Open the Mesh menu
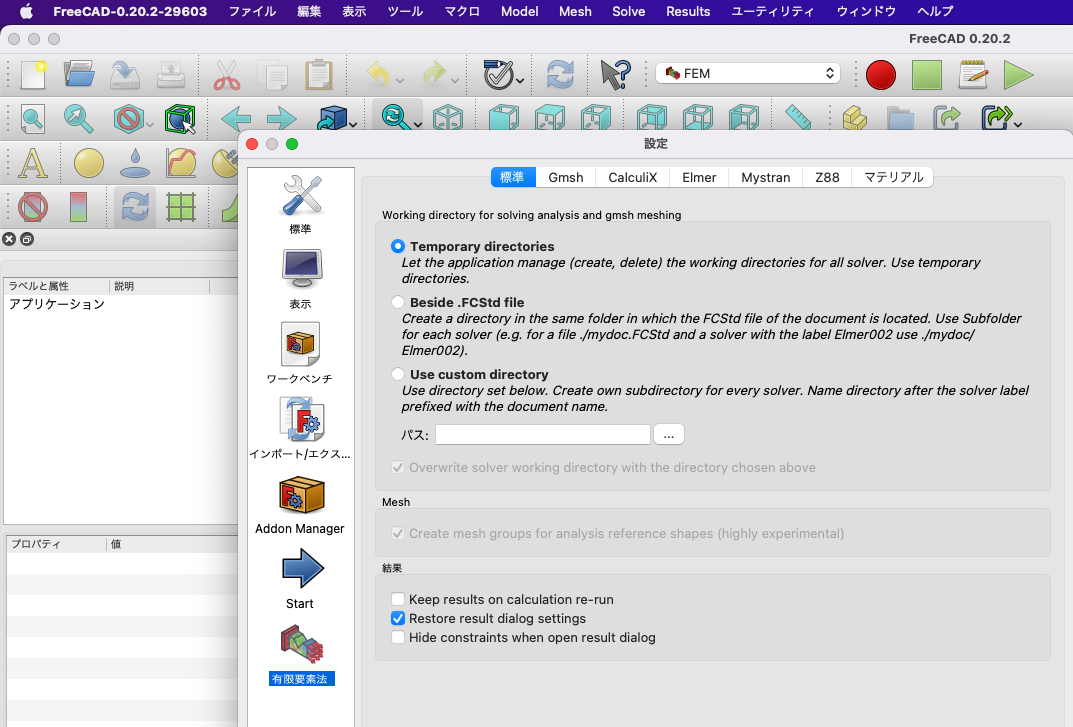This screenshot has height=727, width=1073. (x=575, y=12)
